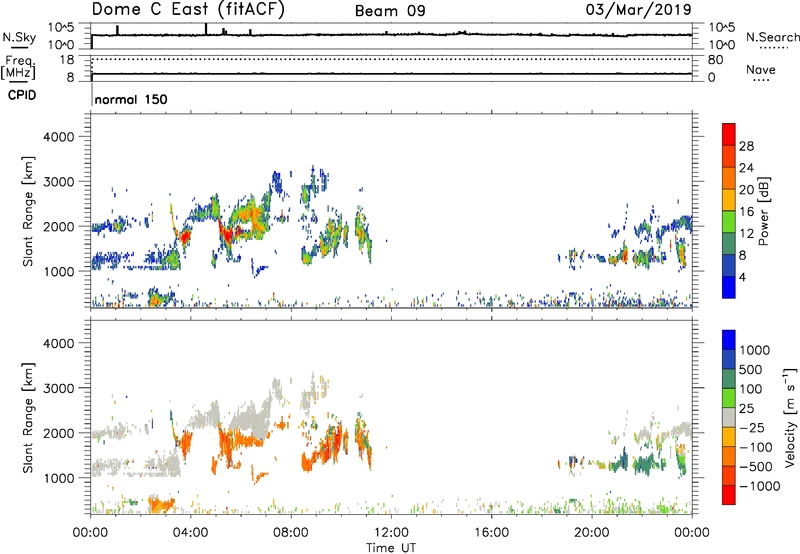Click the power panel "Slant Range [km]" label
The height and width of the screenshot is (554, 800).
(x=28, y=211)
